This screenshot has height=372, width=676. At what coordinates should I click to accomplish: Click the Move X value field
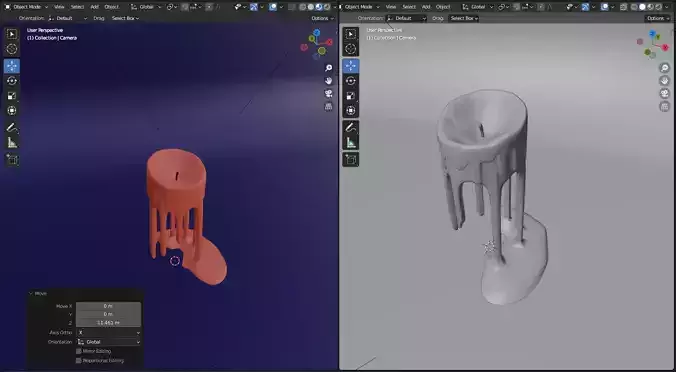108,306
